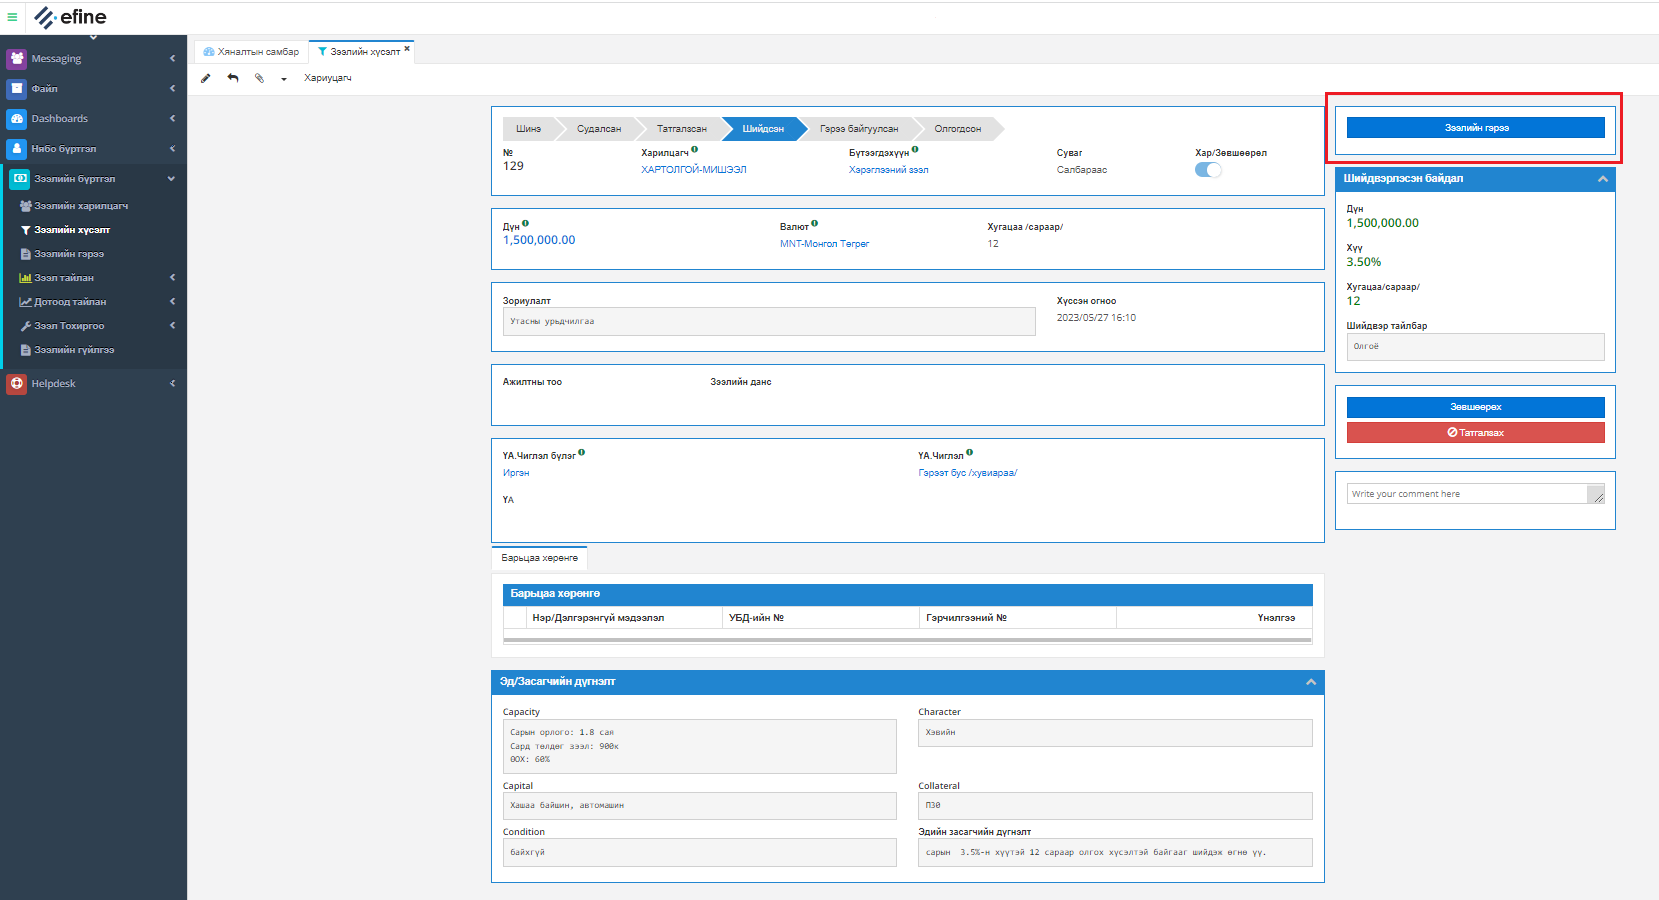Click the Файл archive icon

17,88
